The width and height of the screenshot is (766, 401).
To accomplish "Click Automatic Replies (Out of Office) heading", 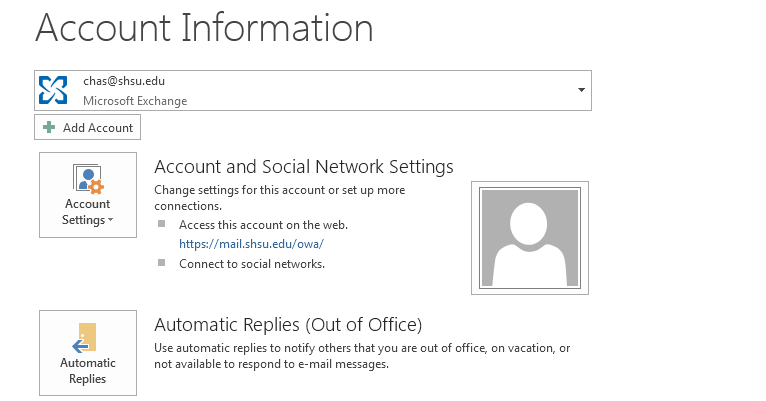I will (288, 325).
